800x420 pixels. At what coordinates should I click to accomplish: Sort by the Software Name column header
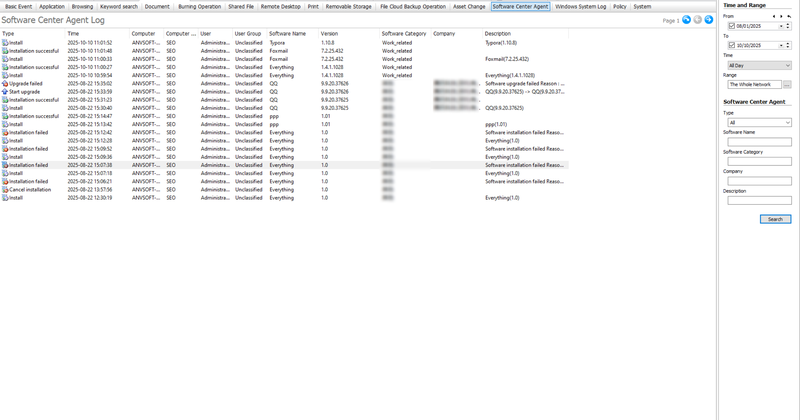click(x=293, y=34)
